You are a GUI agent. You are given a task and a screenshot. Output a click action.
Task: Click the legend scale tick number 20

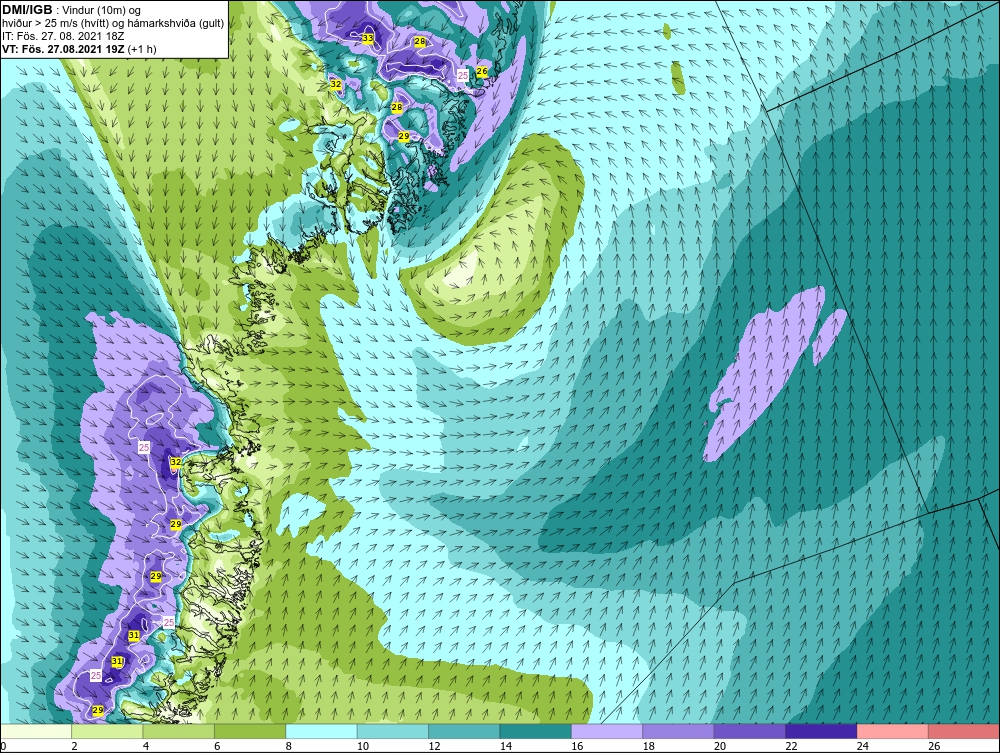click(720, 746)
